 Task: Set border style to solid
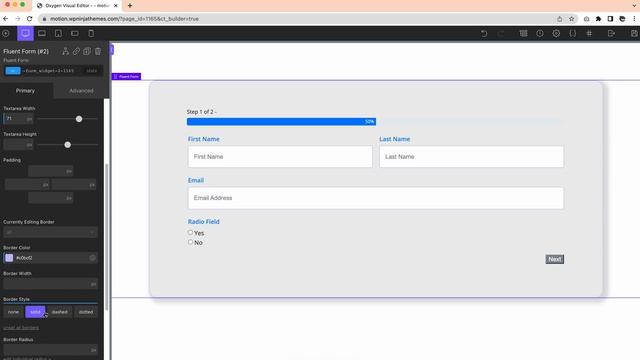click(x=35, y=312)
